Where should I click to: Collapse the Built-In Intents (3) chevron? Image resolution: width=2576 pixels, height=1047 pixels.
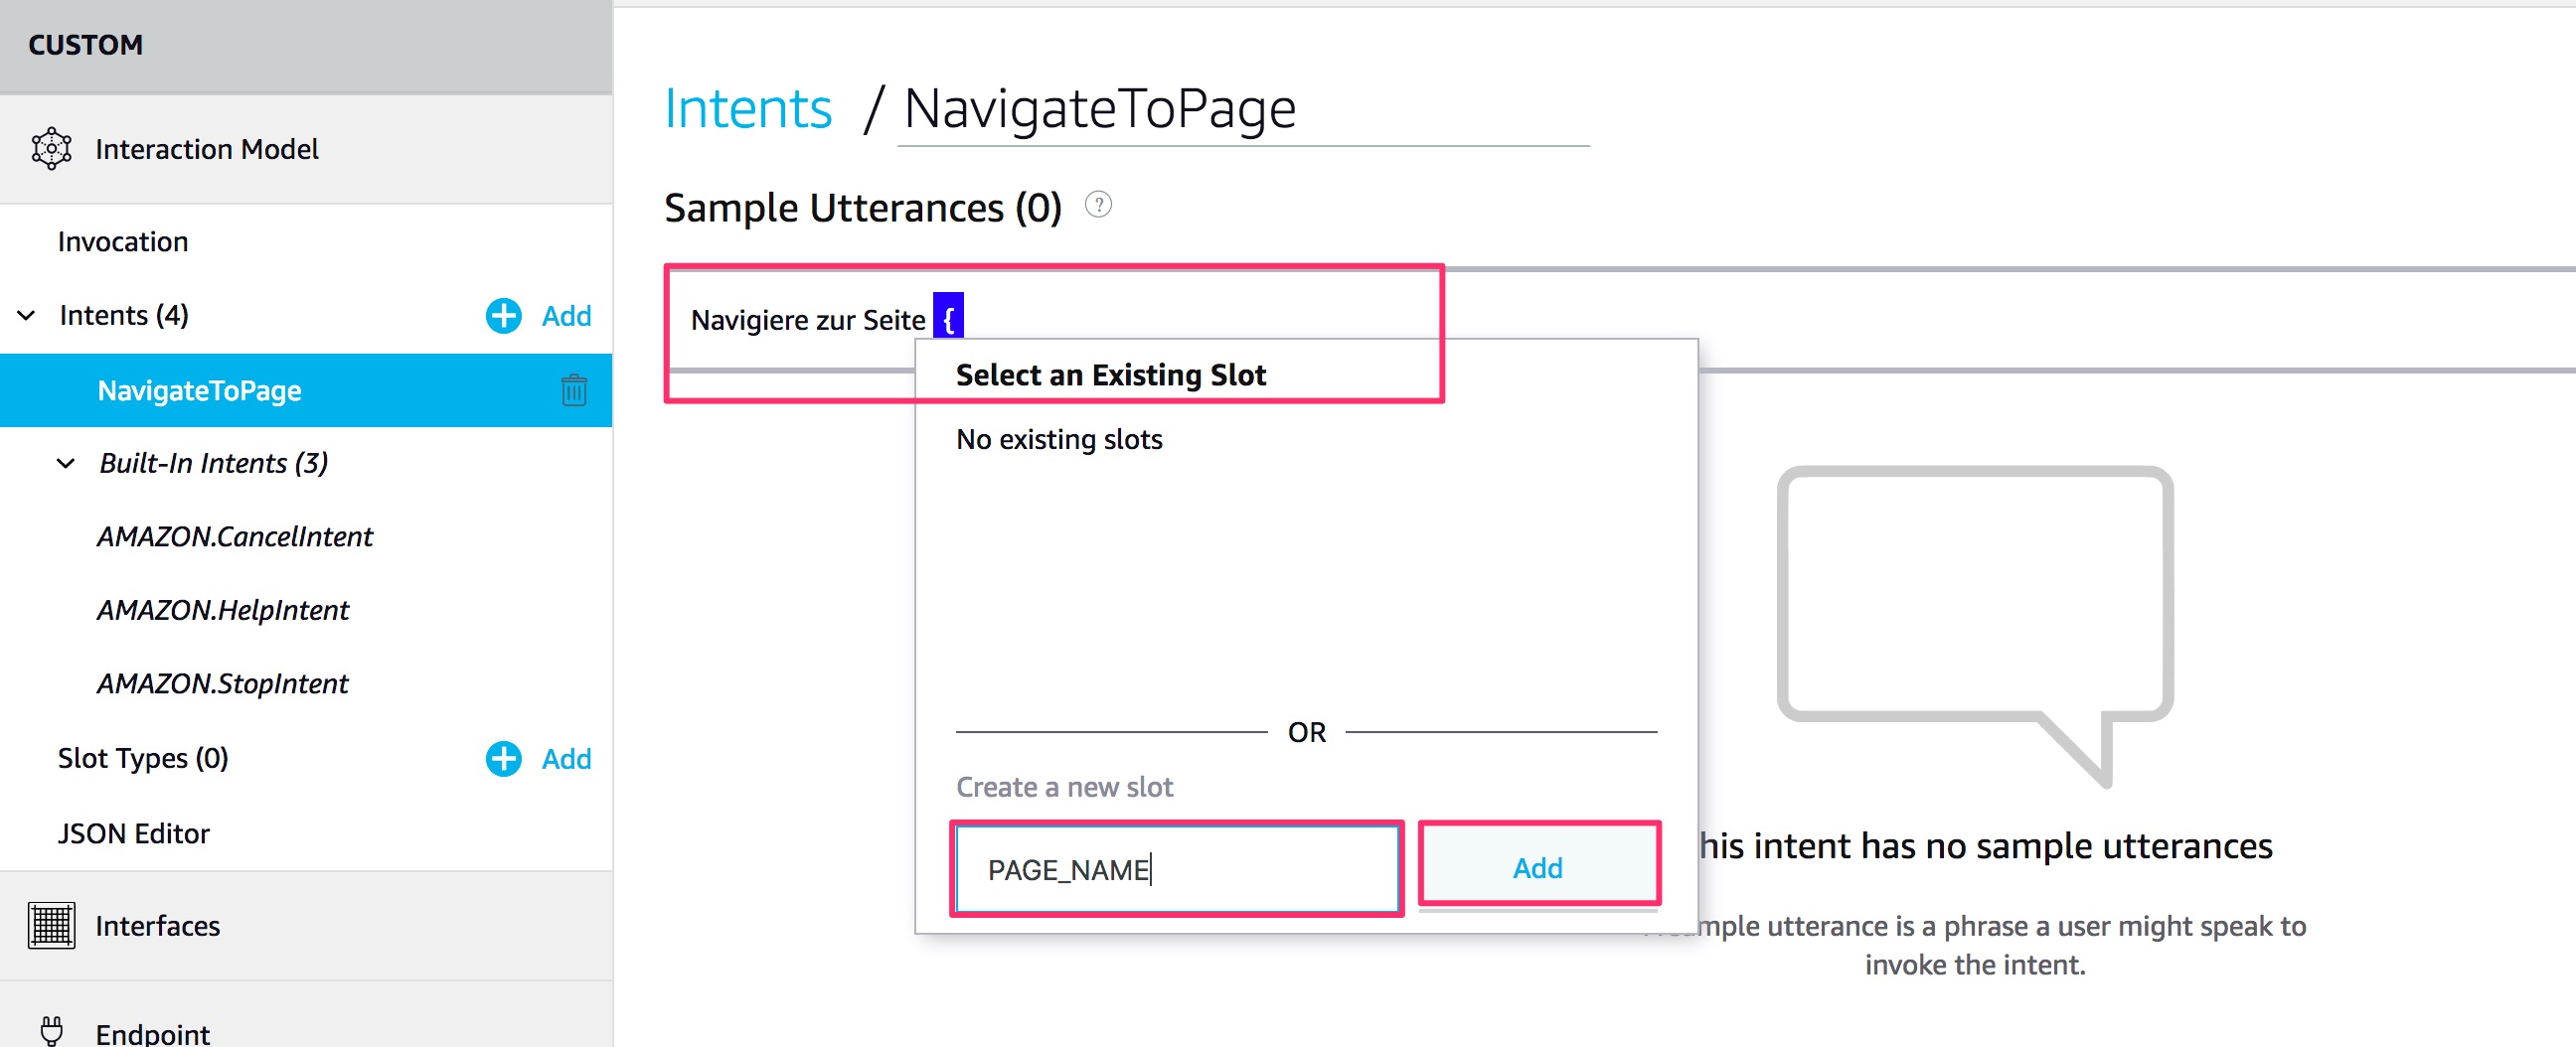(x=66, y=463)
